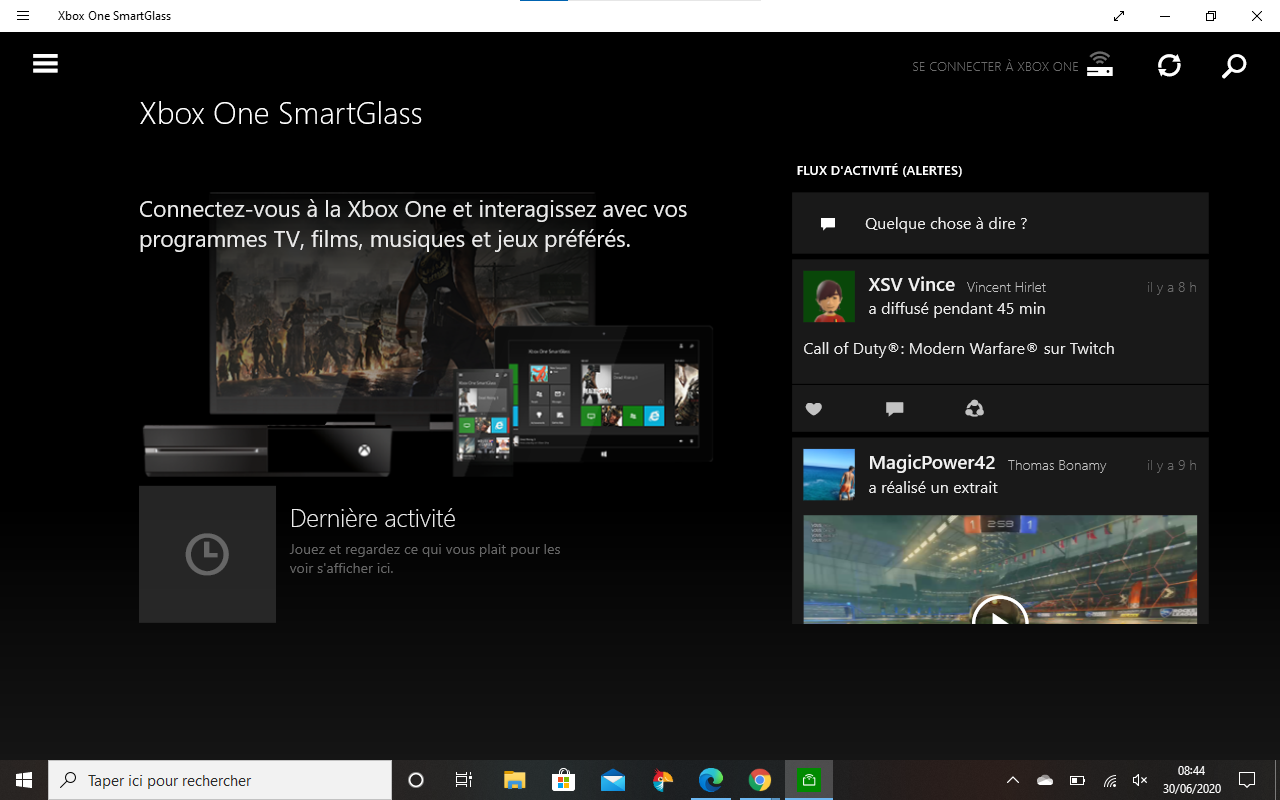Open Windows notification center
The width and height of the screenshot is (1280, 800).
(x=1247, y=780)
